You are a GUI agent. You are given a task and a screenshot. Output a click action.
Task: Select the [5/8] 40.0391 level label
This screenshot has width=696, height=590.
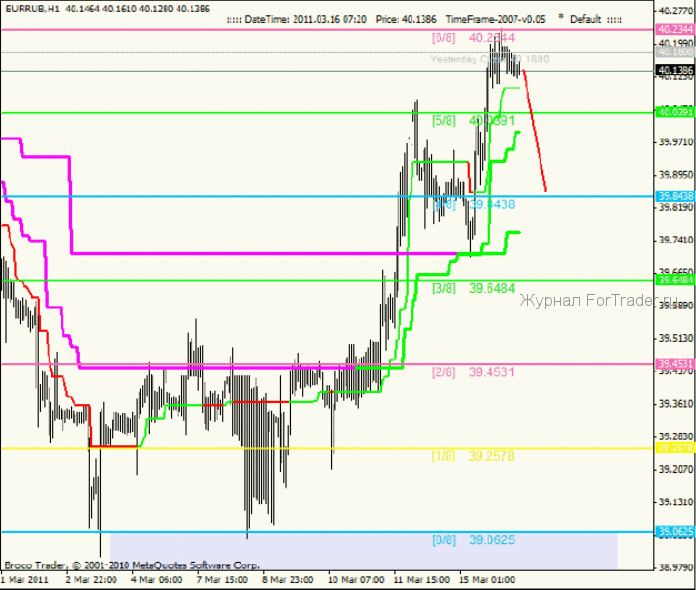(473, 121)
